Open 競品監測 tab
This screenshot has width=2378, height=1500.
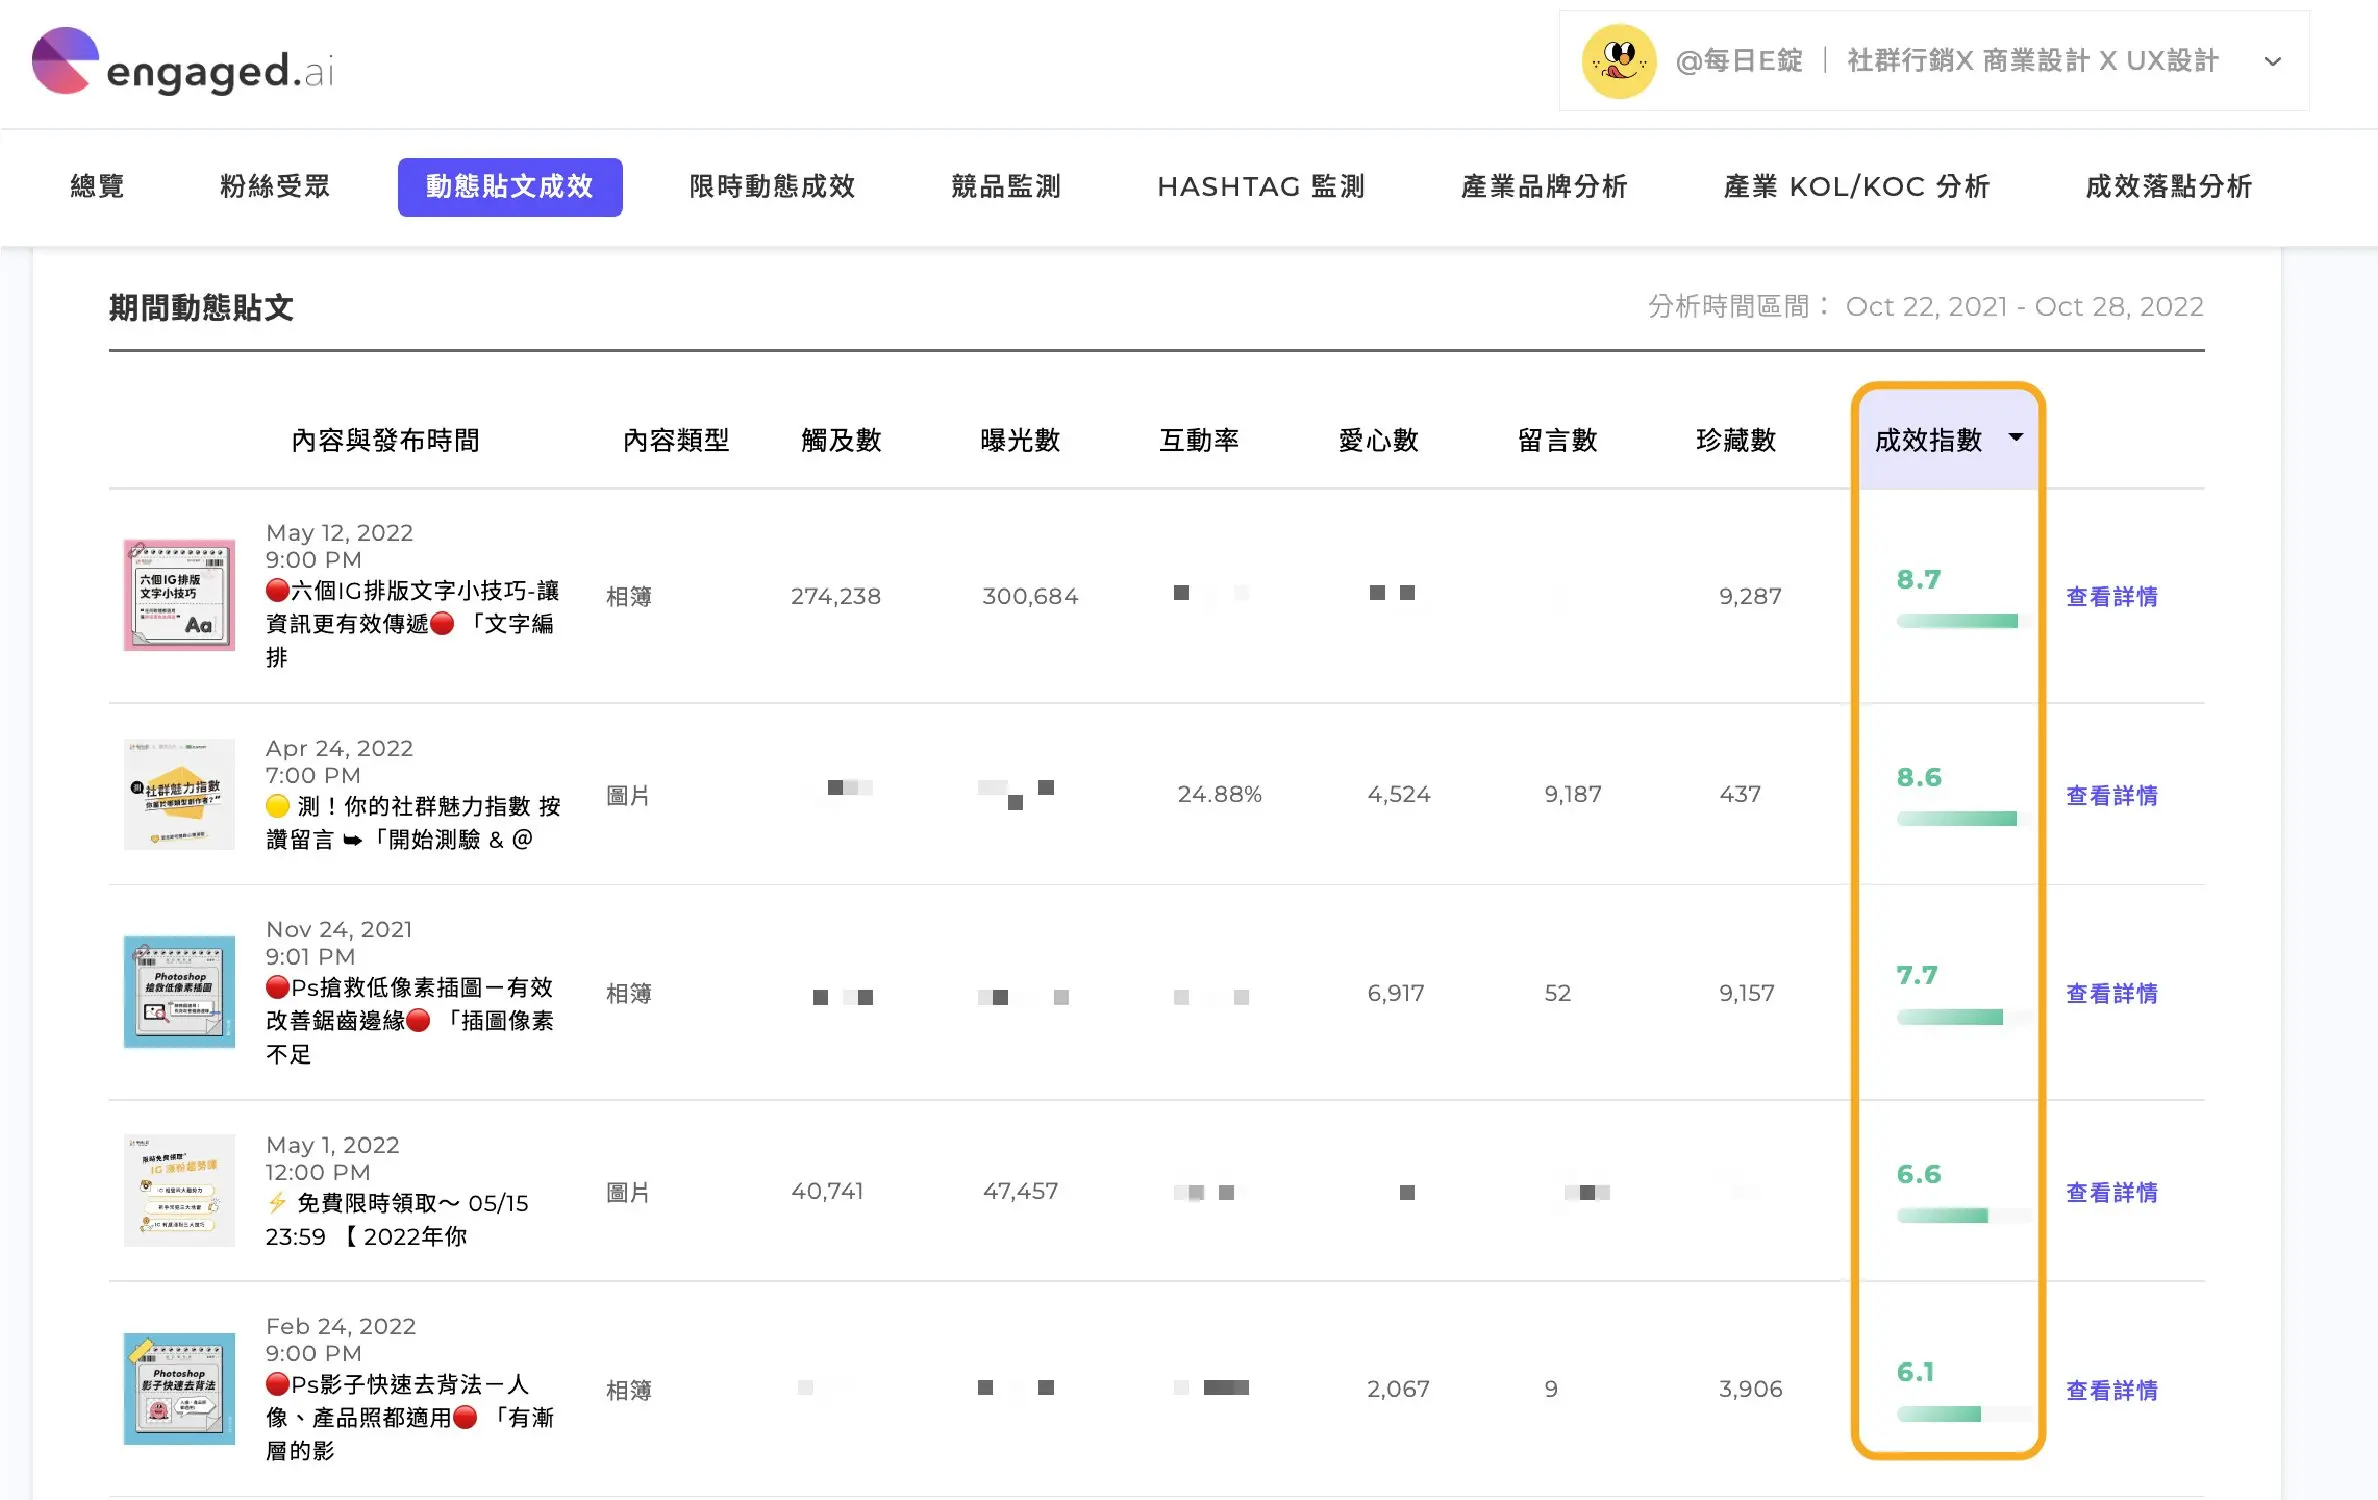(x=1006, y=186)
